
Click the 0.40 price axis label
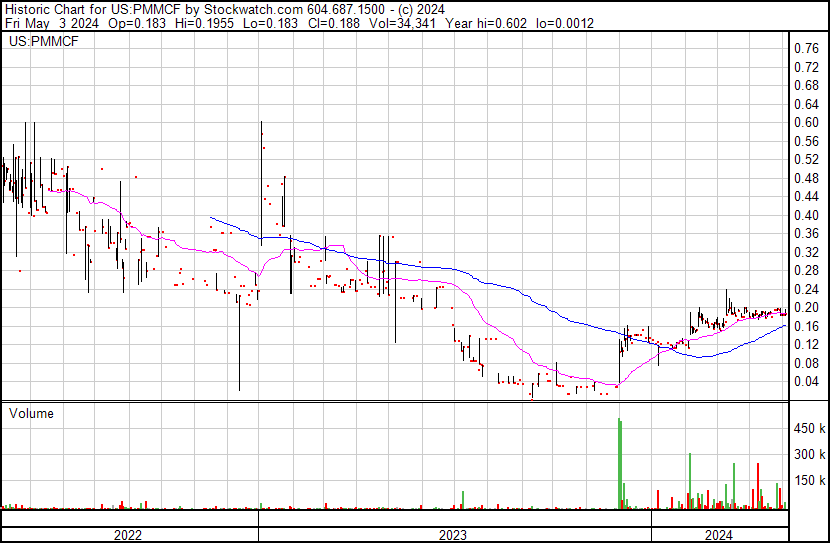[805, 215]
